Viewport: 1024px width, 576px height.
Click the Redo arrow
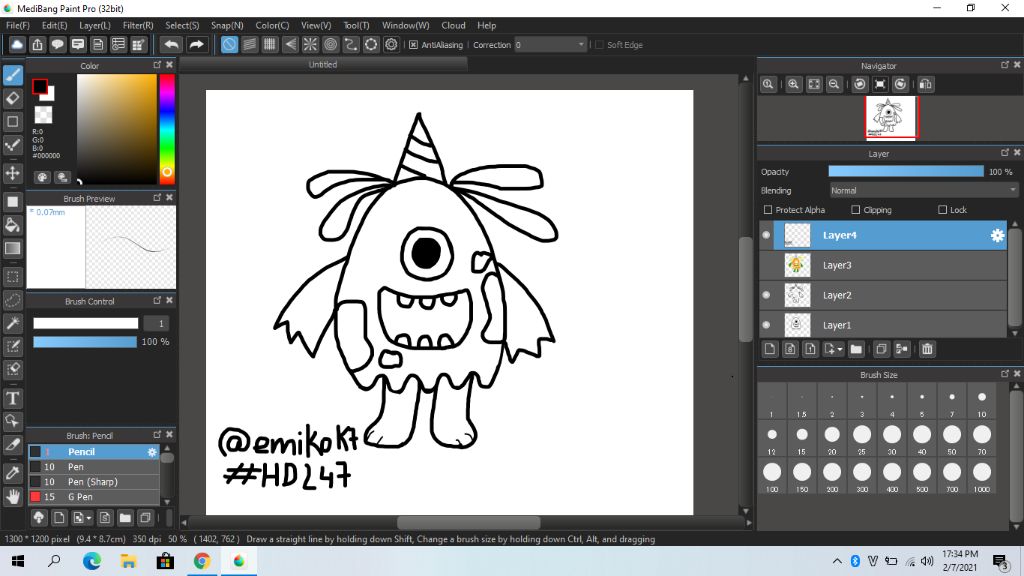pos(196,44)
